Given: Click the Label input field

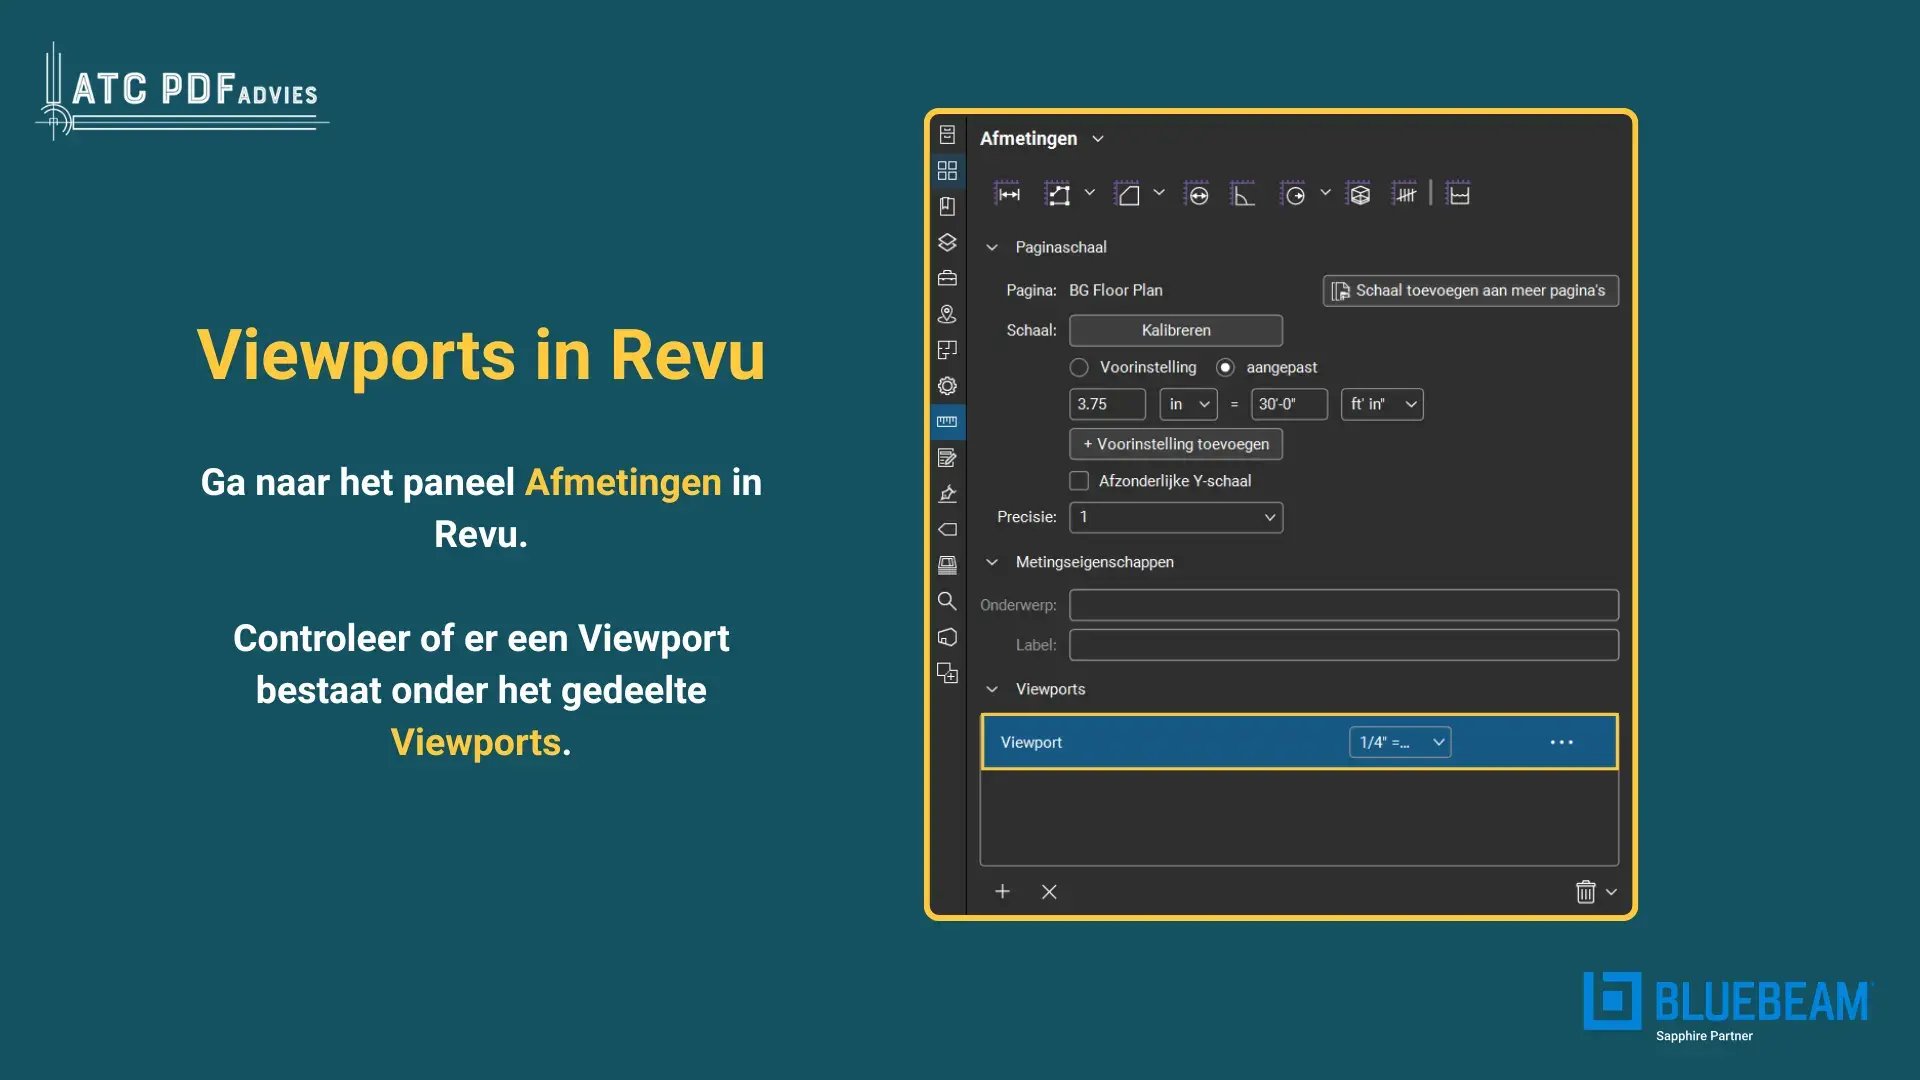Looking at the screenshot, I should 1344,645.
